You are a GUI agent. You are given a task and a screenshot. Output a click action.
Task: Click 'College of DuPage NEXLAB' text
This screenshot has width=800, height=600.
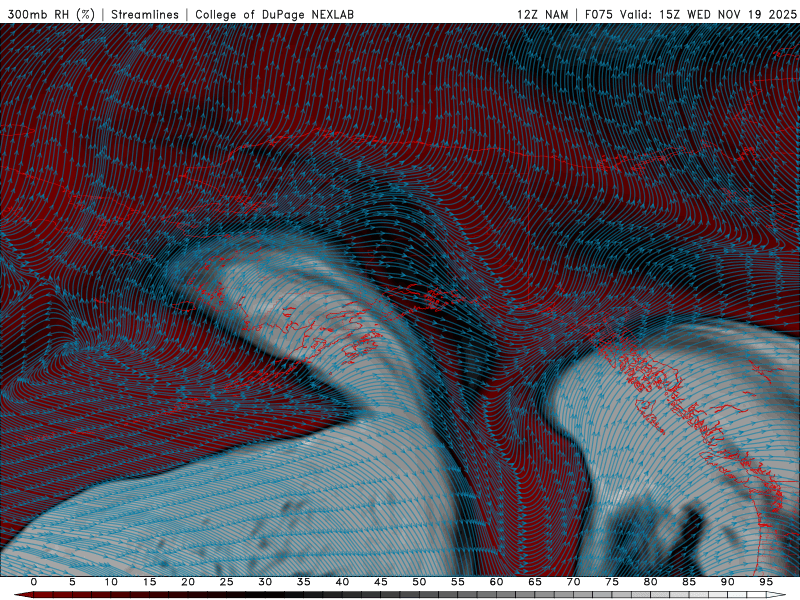tap(274, 14)
